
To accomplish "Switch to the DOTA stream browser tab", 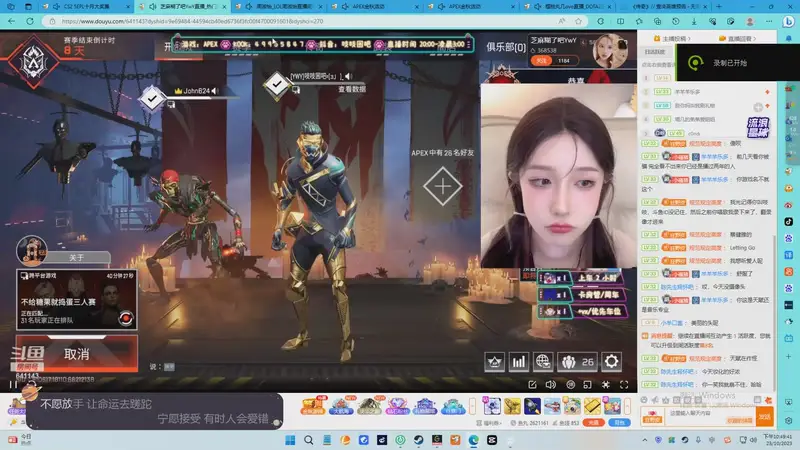I will [x=566, y=7].
